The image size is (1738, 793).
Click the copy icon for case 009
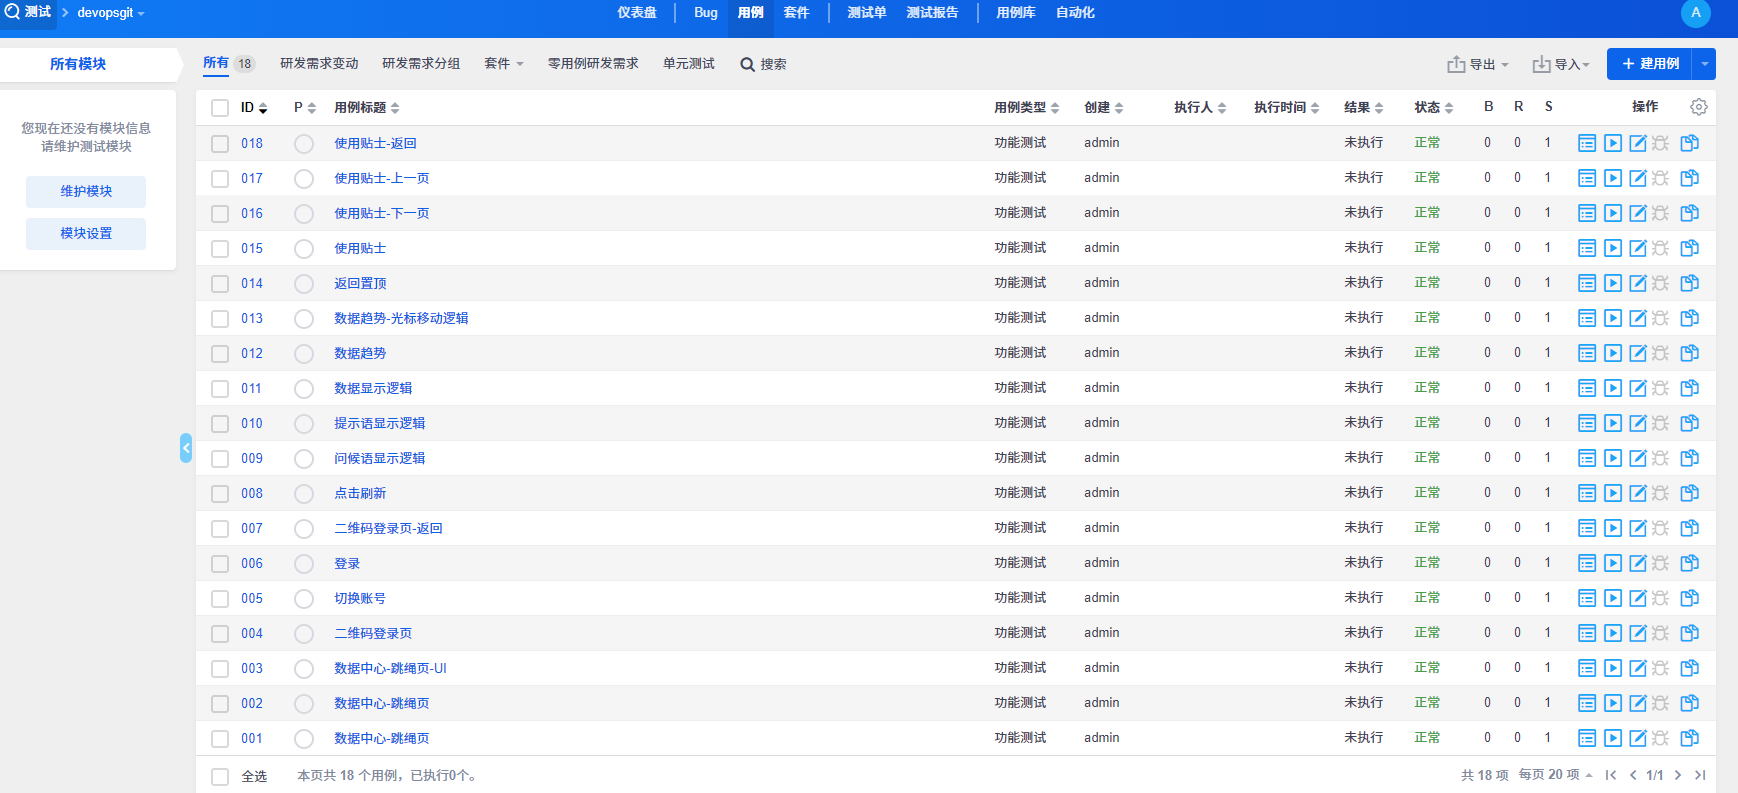coord(1689,458)
